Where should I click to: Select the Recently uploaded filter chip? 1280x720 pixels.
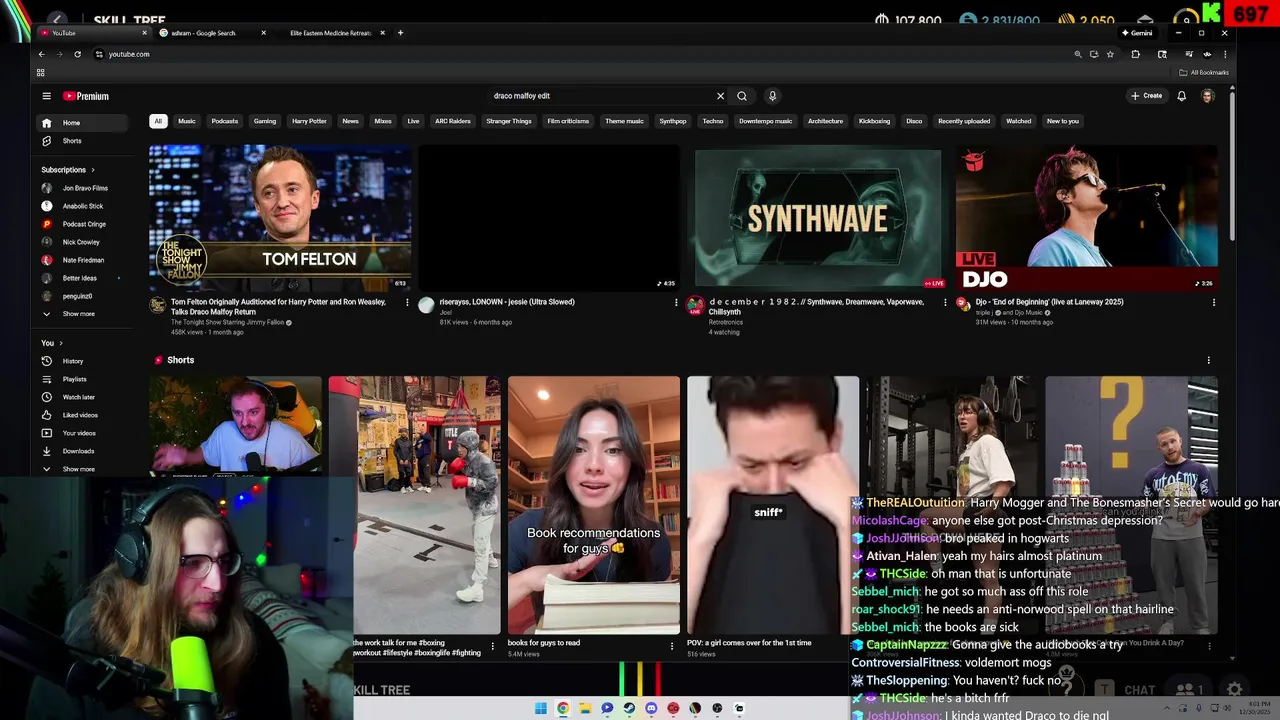click(964, 121)
